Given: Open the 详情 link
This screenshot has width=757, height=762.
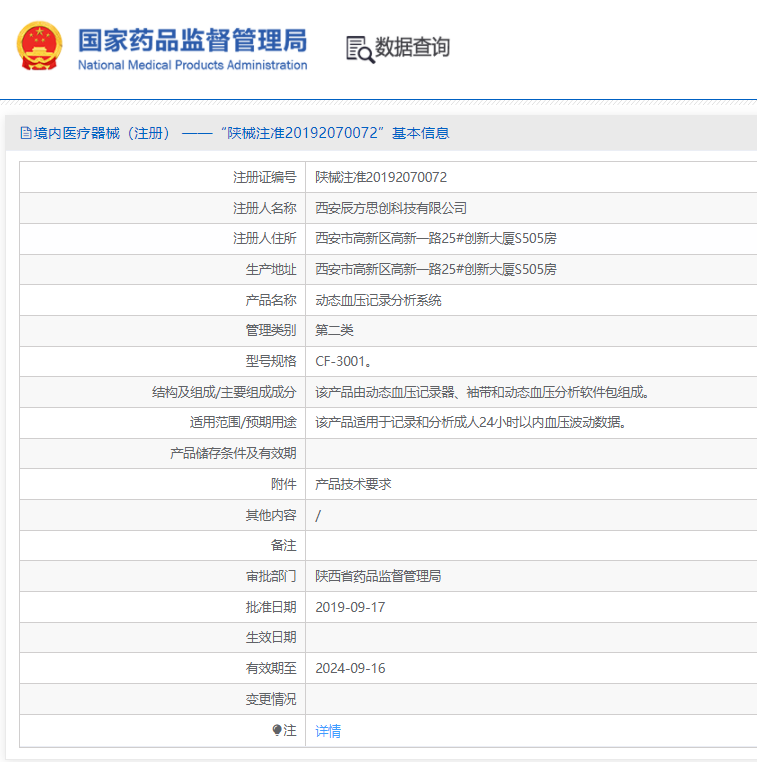Looking at the screenshot, I should click(x=328, y=731).
